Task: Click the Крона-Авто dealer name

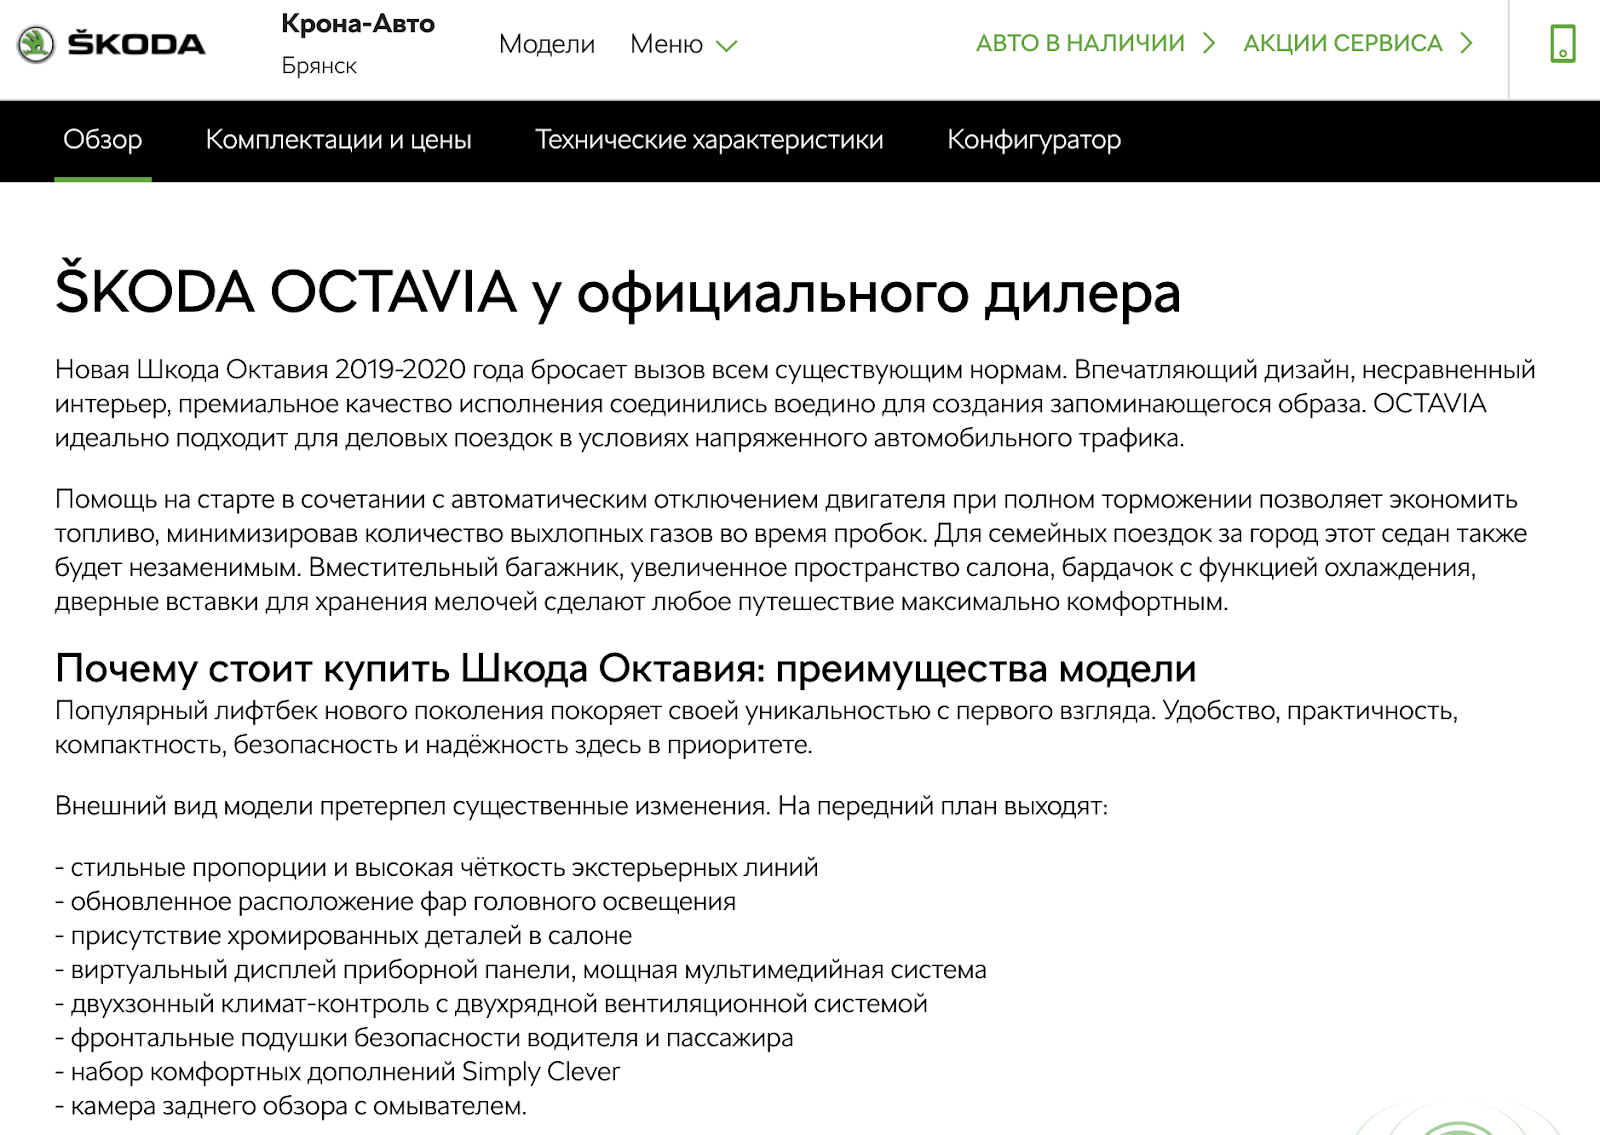Action: [x=358, y=23]
